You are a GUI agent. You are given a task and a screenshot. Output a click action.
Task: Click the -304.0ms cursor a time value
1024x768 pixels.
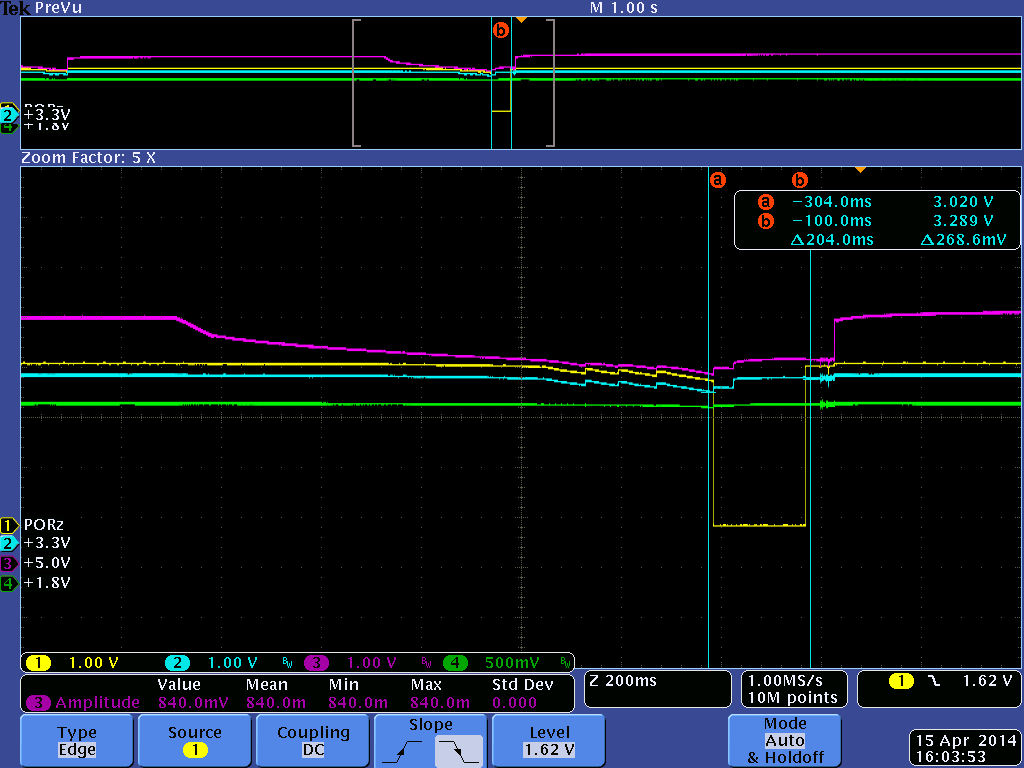click(x=832, y=202)
